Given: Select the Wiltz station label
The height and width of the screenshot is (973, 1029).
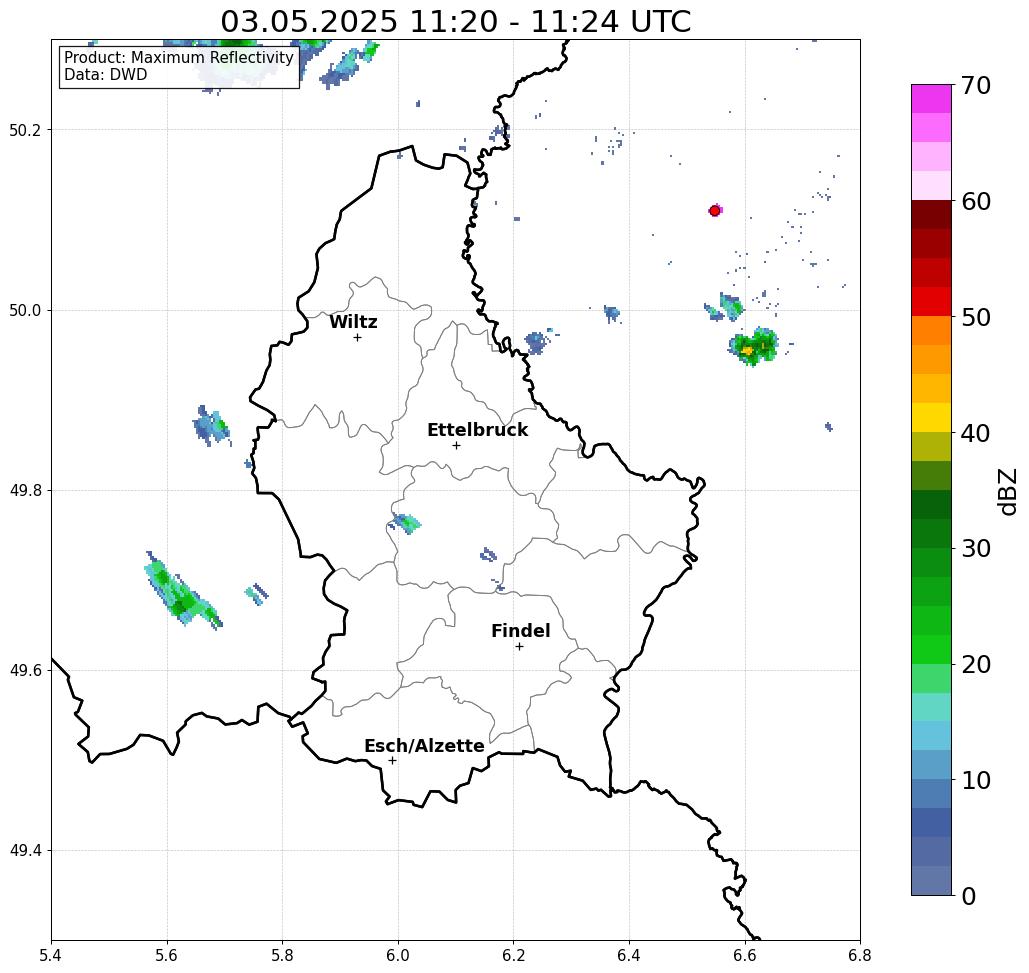Looking at the screenshot, I should pyautogui.click(x=353, y=322).
